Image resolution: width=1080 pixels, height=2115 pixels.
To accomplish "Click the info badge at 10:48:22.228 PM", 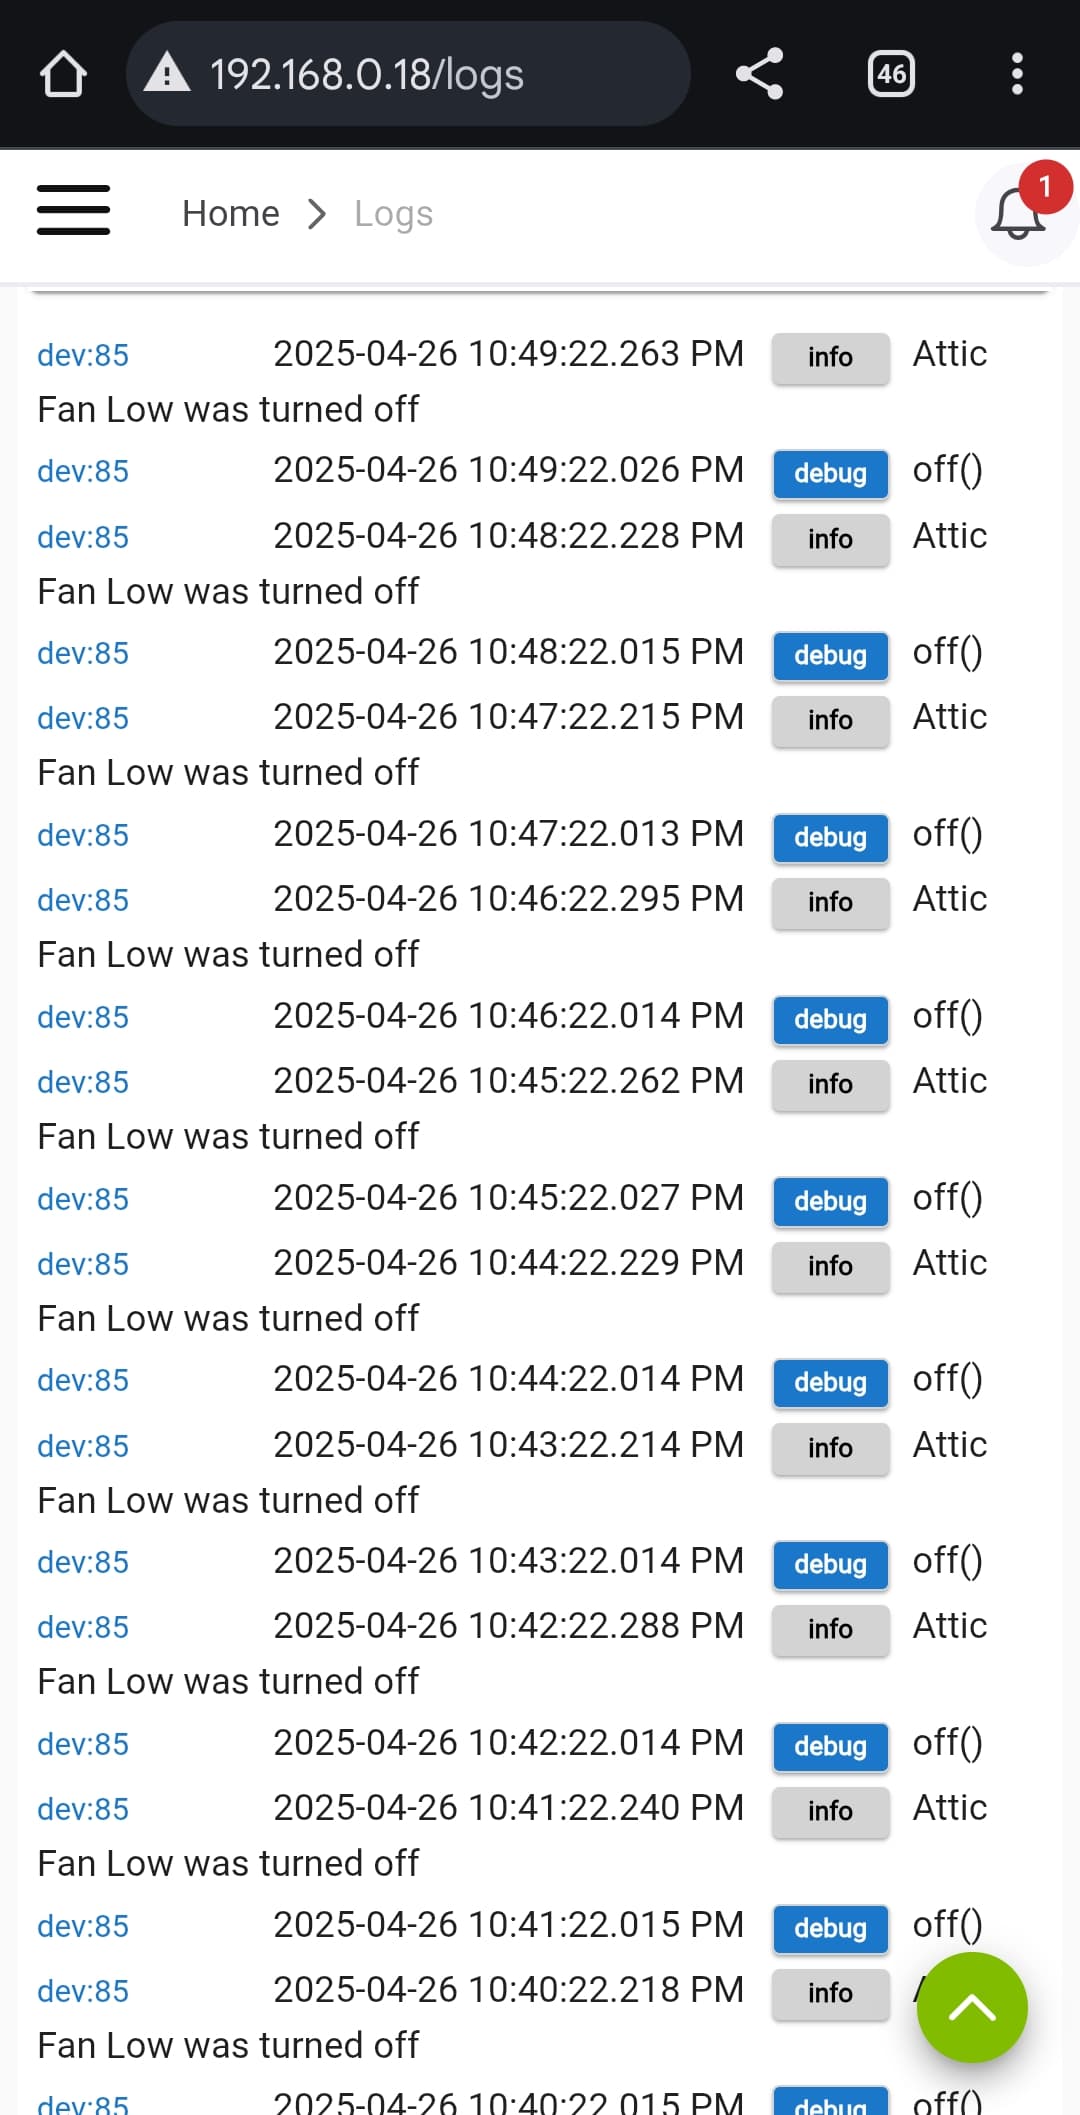I will [x=830, y=539].
